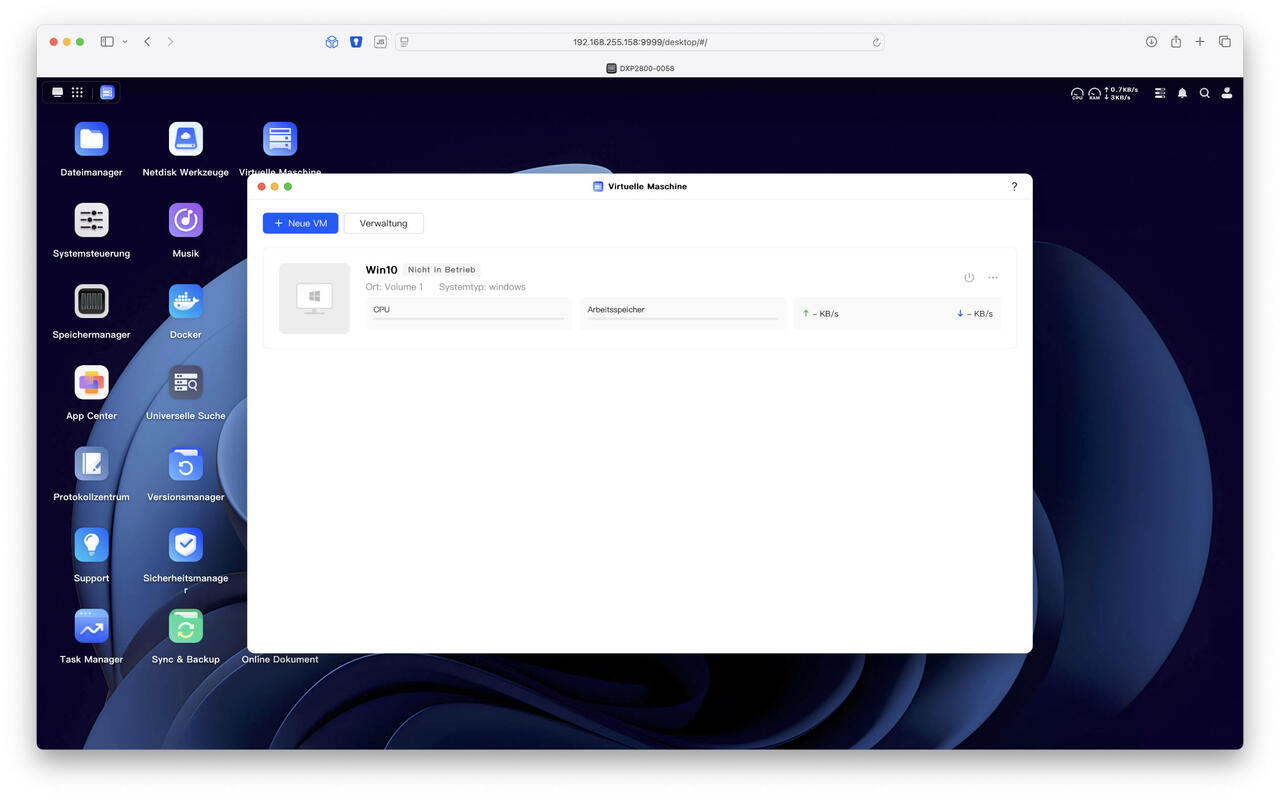1280x798 pixels.
Task: Click the notification bell in top bar
Action: 1182,93
